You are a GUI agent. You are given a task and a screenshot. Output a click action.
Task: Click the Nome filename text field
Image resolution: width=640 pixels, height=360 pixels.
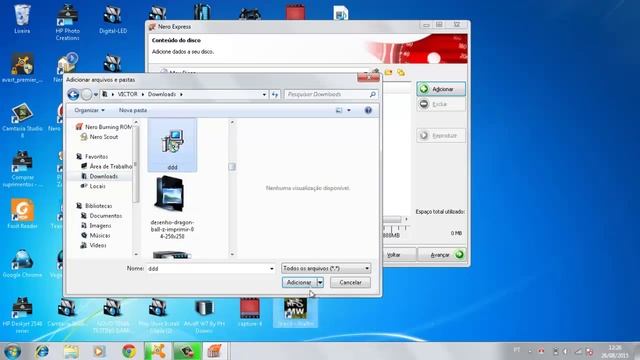pos(207,269)
